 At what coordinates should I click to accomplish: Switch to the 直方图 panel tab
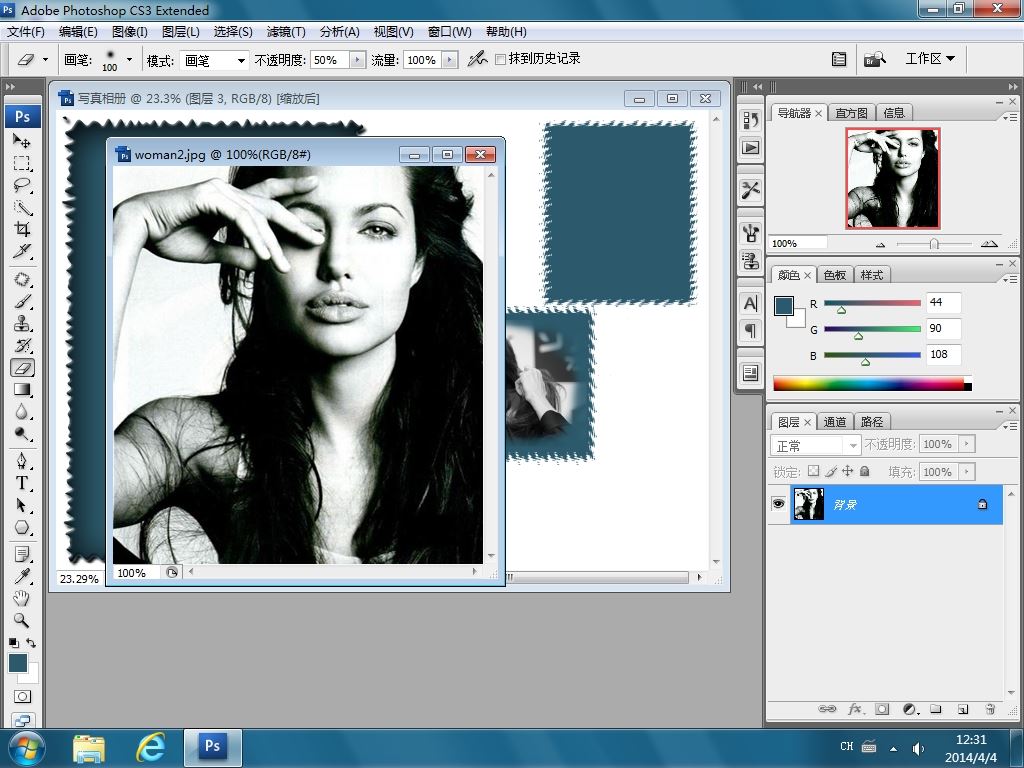pos(851,113)
